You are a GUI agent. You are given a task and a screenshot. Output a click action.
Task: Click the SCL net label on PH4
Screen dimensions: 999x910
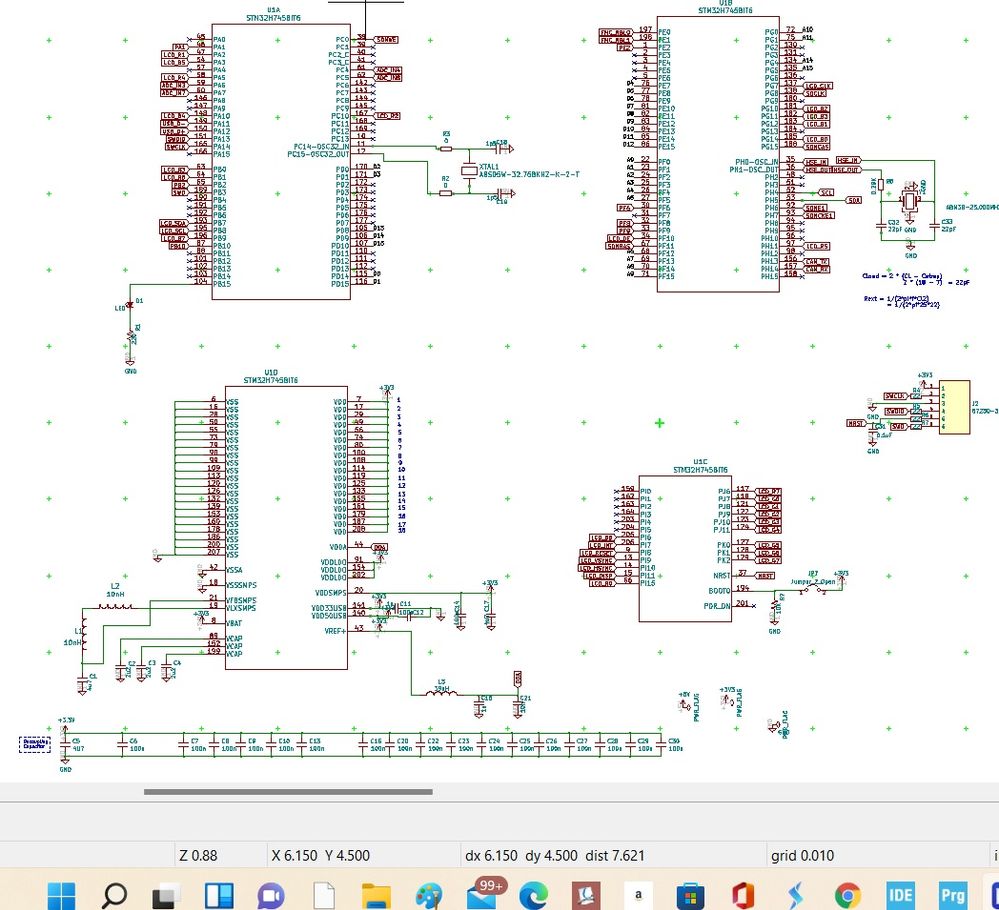tap(826, 192)
